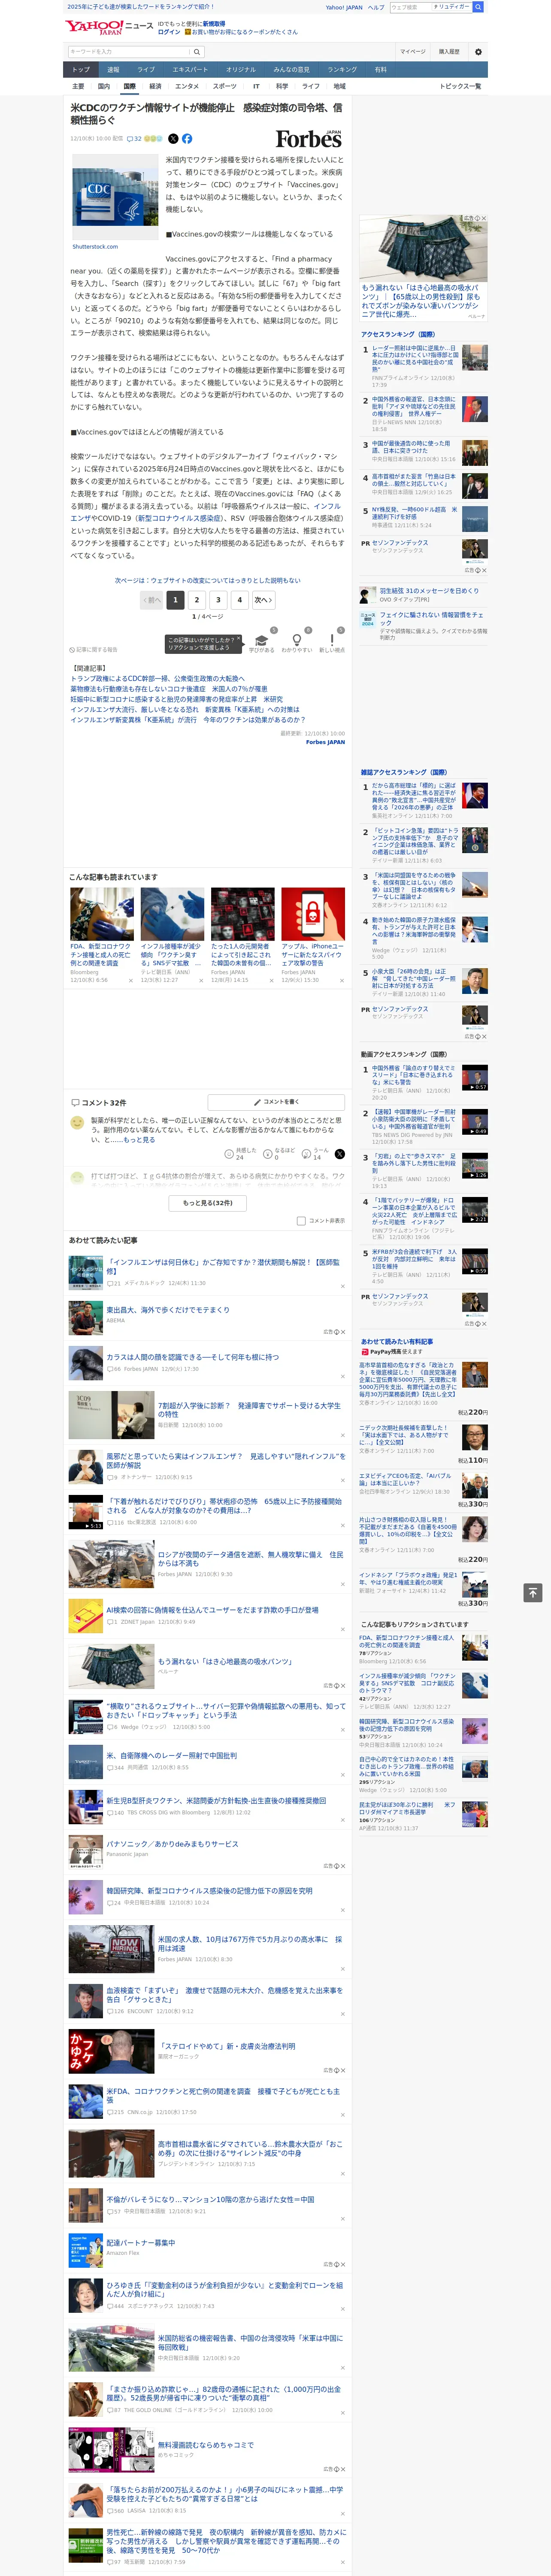
Task: Share article on Facebook icon
Action: pyautogui.click(x=187, y=139)
